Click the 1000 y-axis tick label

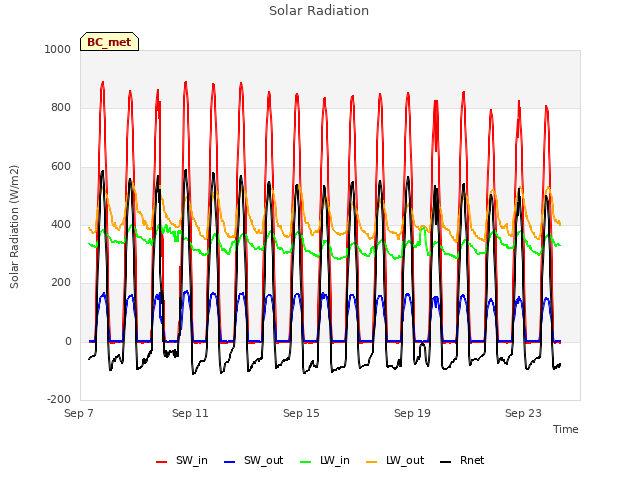[x=58, y=49]
